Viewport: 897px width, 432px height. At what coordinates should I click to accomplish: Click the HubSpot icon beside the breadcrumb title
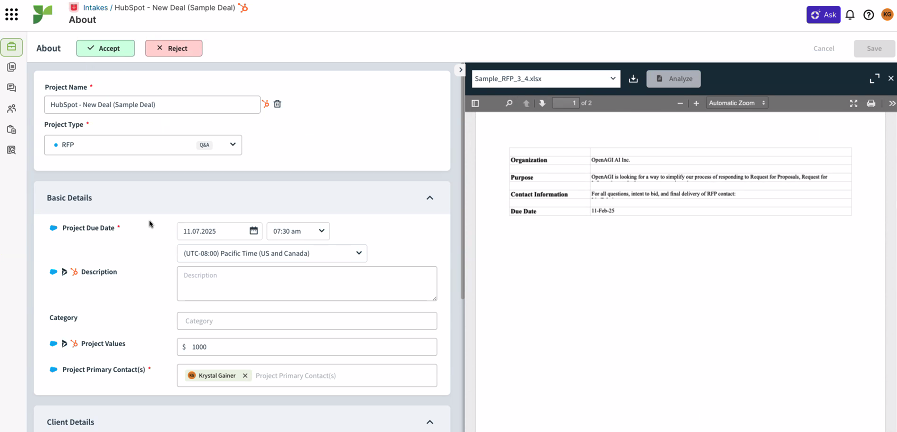pyautogui.click(x=244, y=7)
